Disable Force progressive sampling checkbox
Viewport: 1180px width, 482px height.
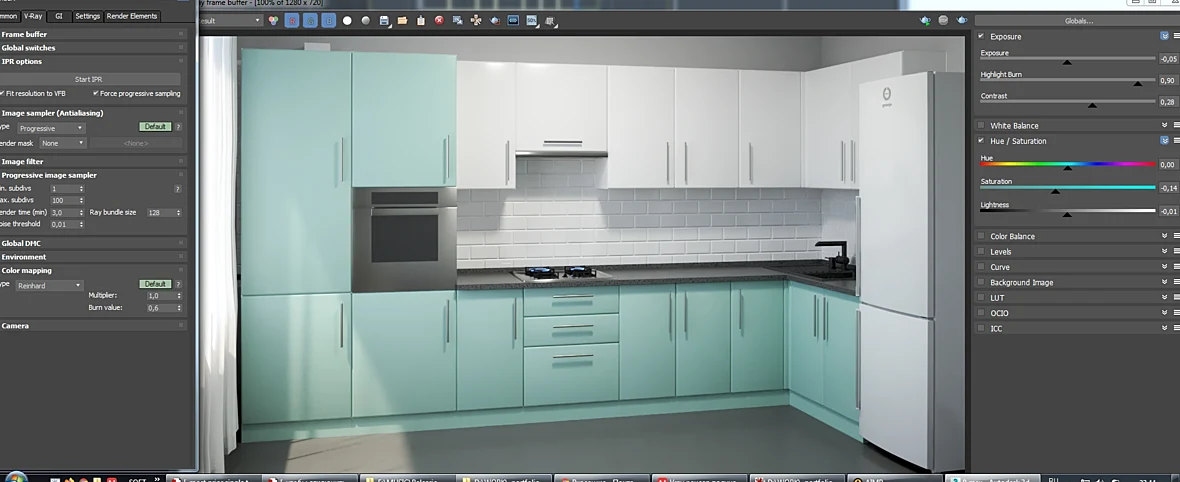(x=96, y=93)
